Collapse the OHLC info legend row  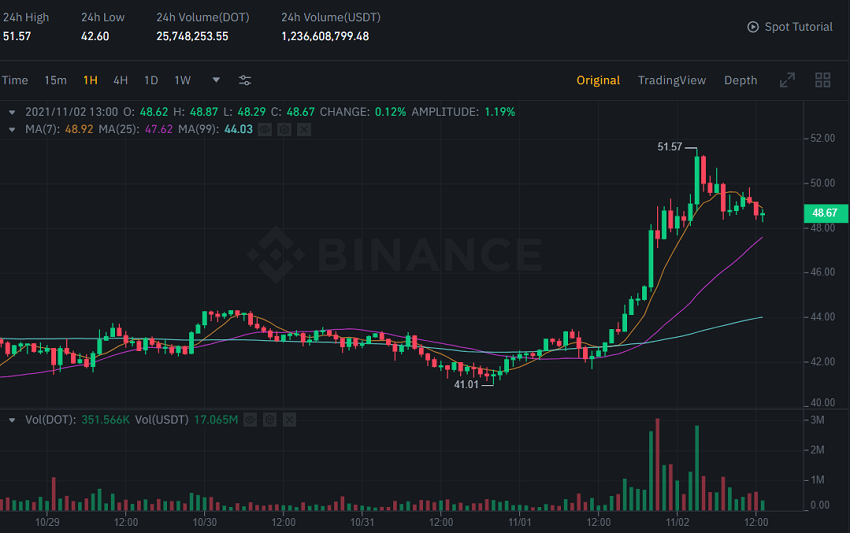pyautogui.click(x=12, y=112)
